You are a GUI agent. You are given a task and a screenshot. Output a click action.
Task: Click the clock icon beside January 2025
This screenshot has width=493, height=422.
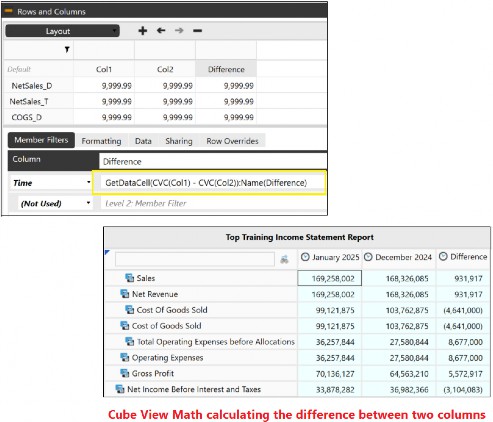coord(305,257)
